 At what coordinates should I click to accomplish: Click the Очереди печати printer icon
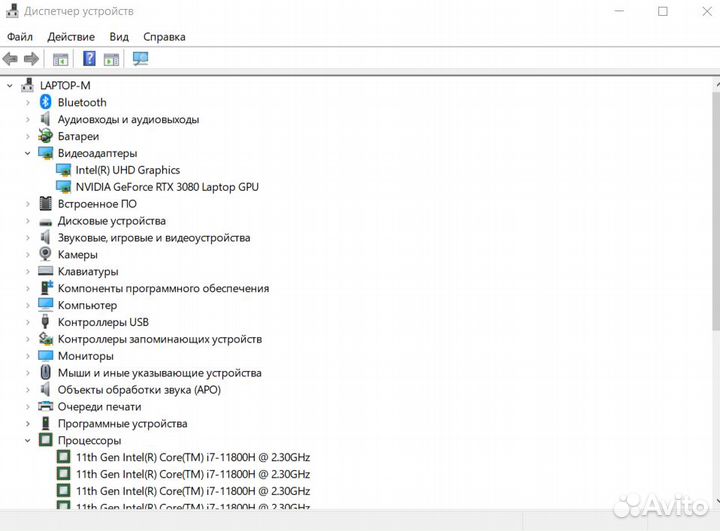click(46, 407)
